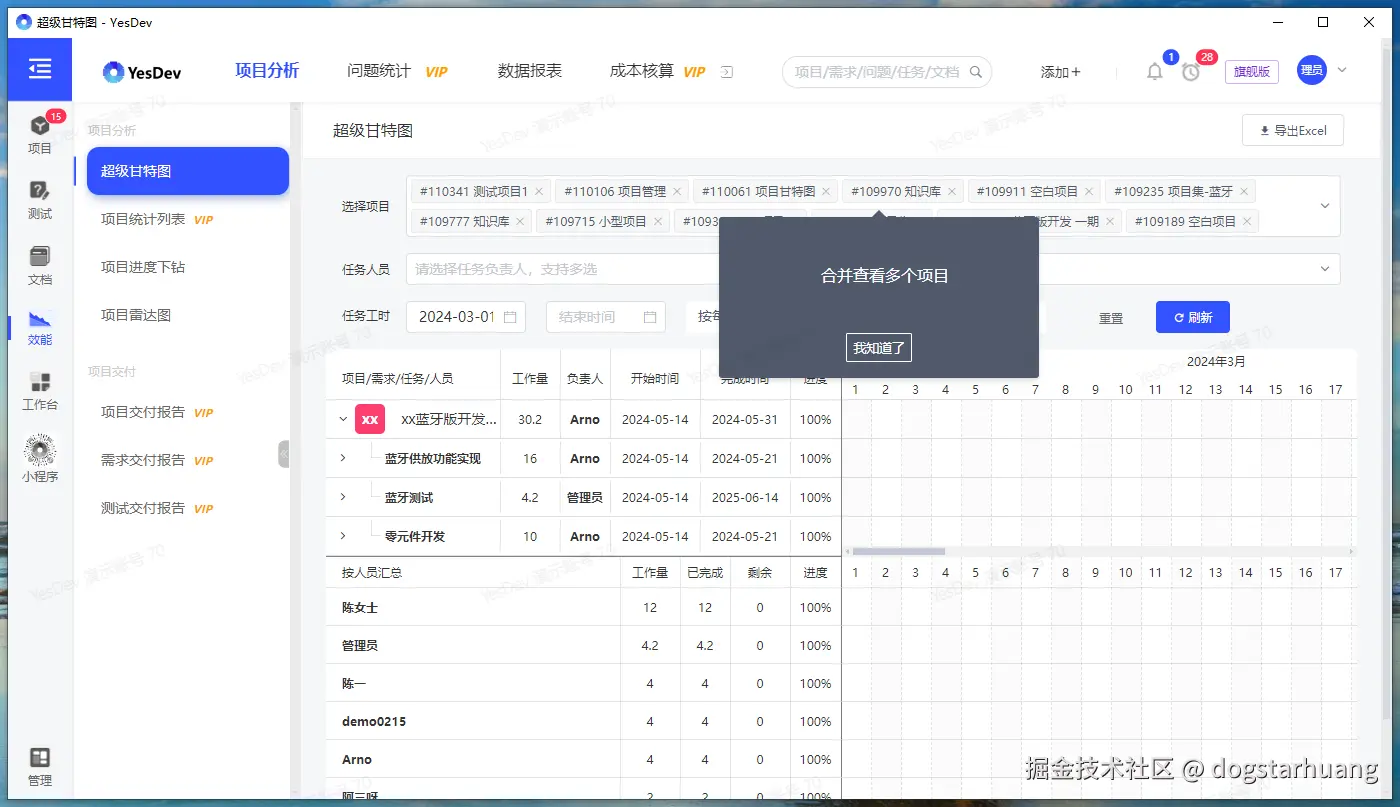This screenshot has height=807, width=1400.
Task: Expand the 蓝牙测试 row
Action: (x=343, y=497)
